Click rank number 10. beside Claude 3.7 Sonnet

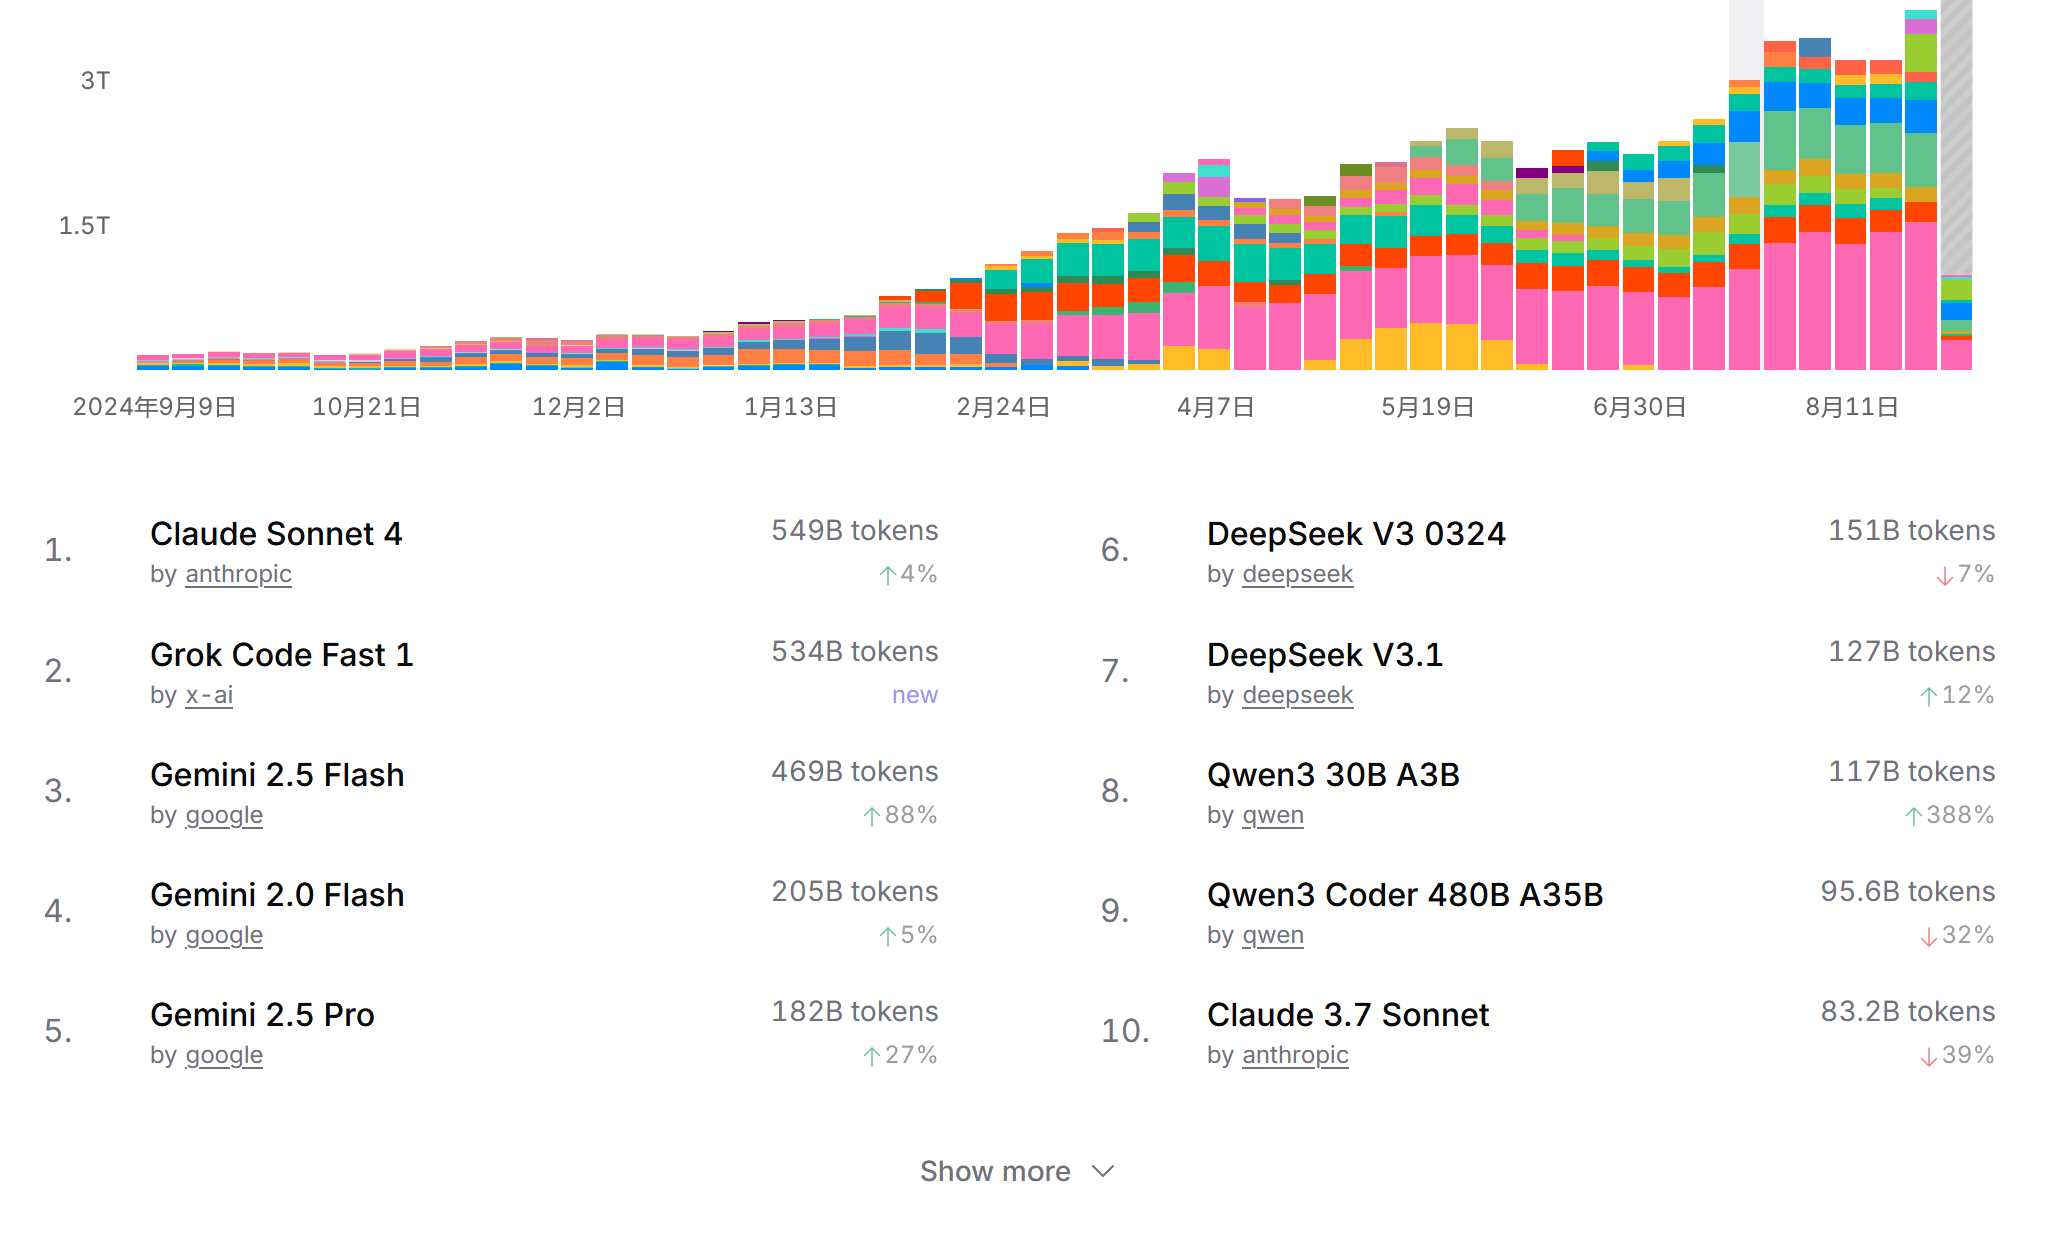coord(1125,1031)
